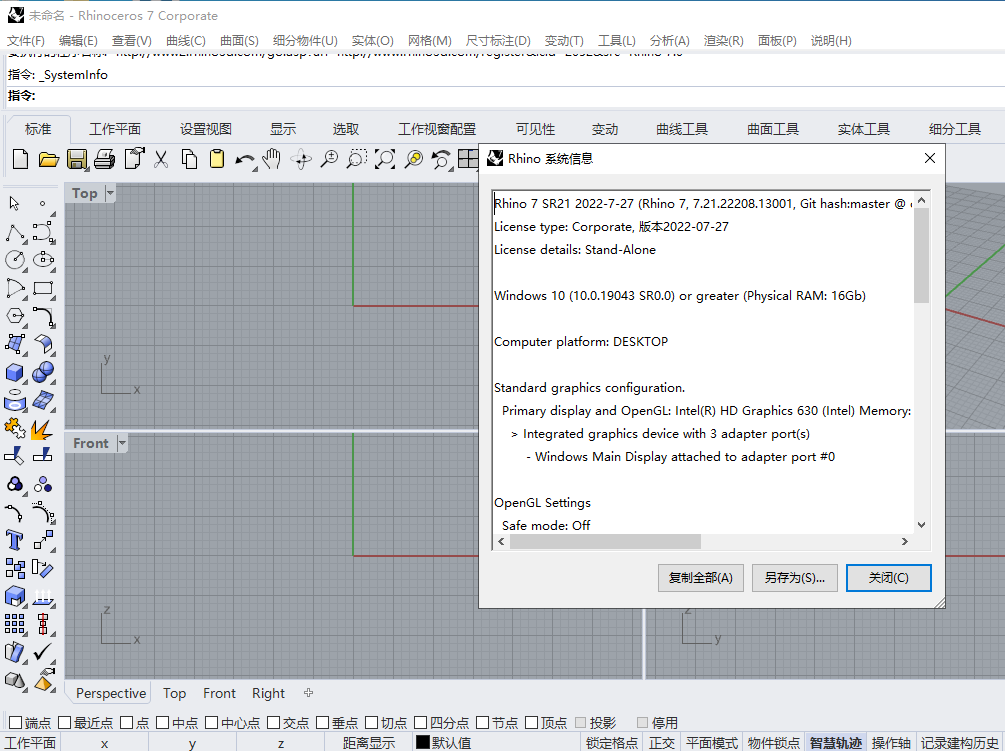Image resolution: width=1005 pixels, height=751 pixels.
Task: Click the 关闭(C) button
Action: coord(888,578)
